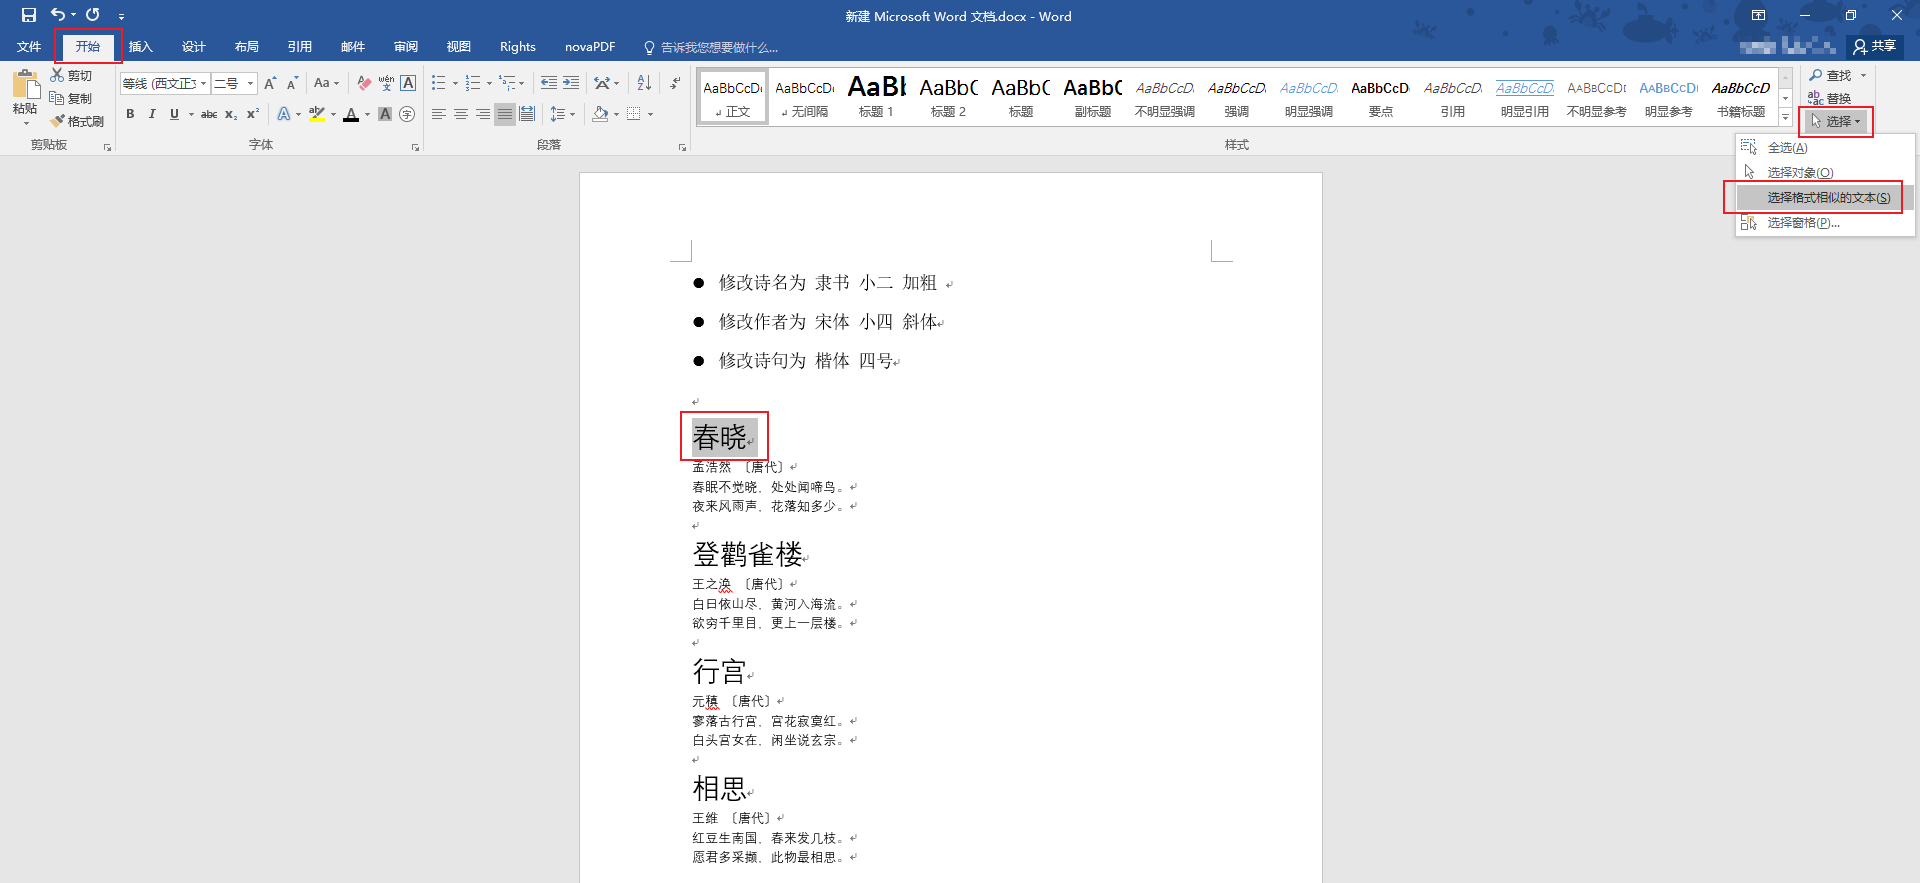Toggle bold formatting
Screen dimensions: 1920x883
click(130, 114)
